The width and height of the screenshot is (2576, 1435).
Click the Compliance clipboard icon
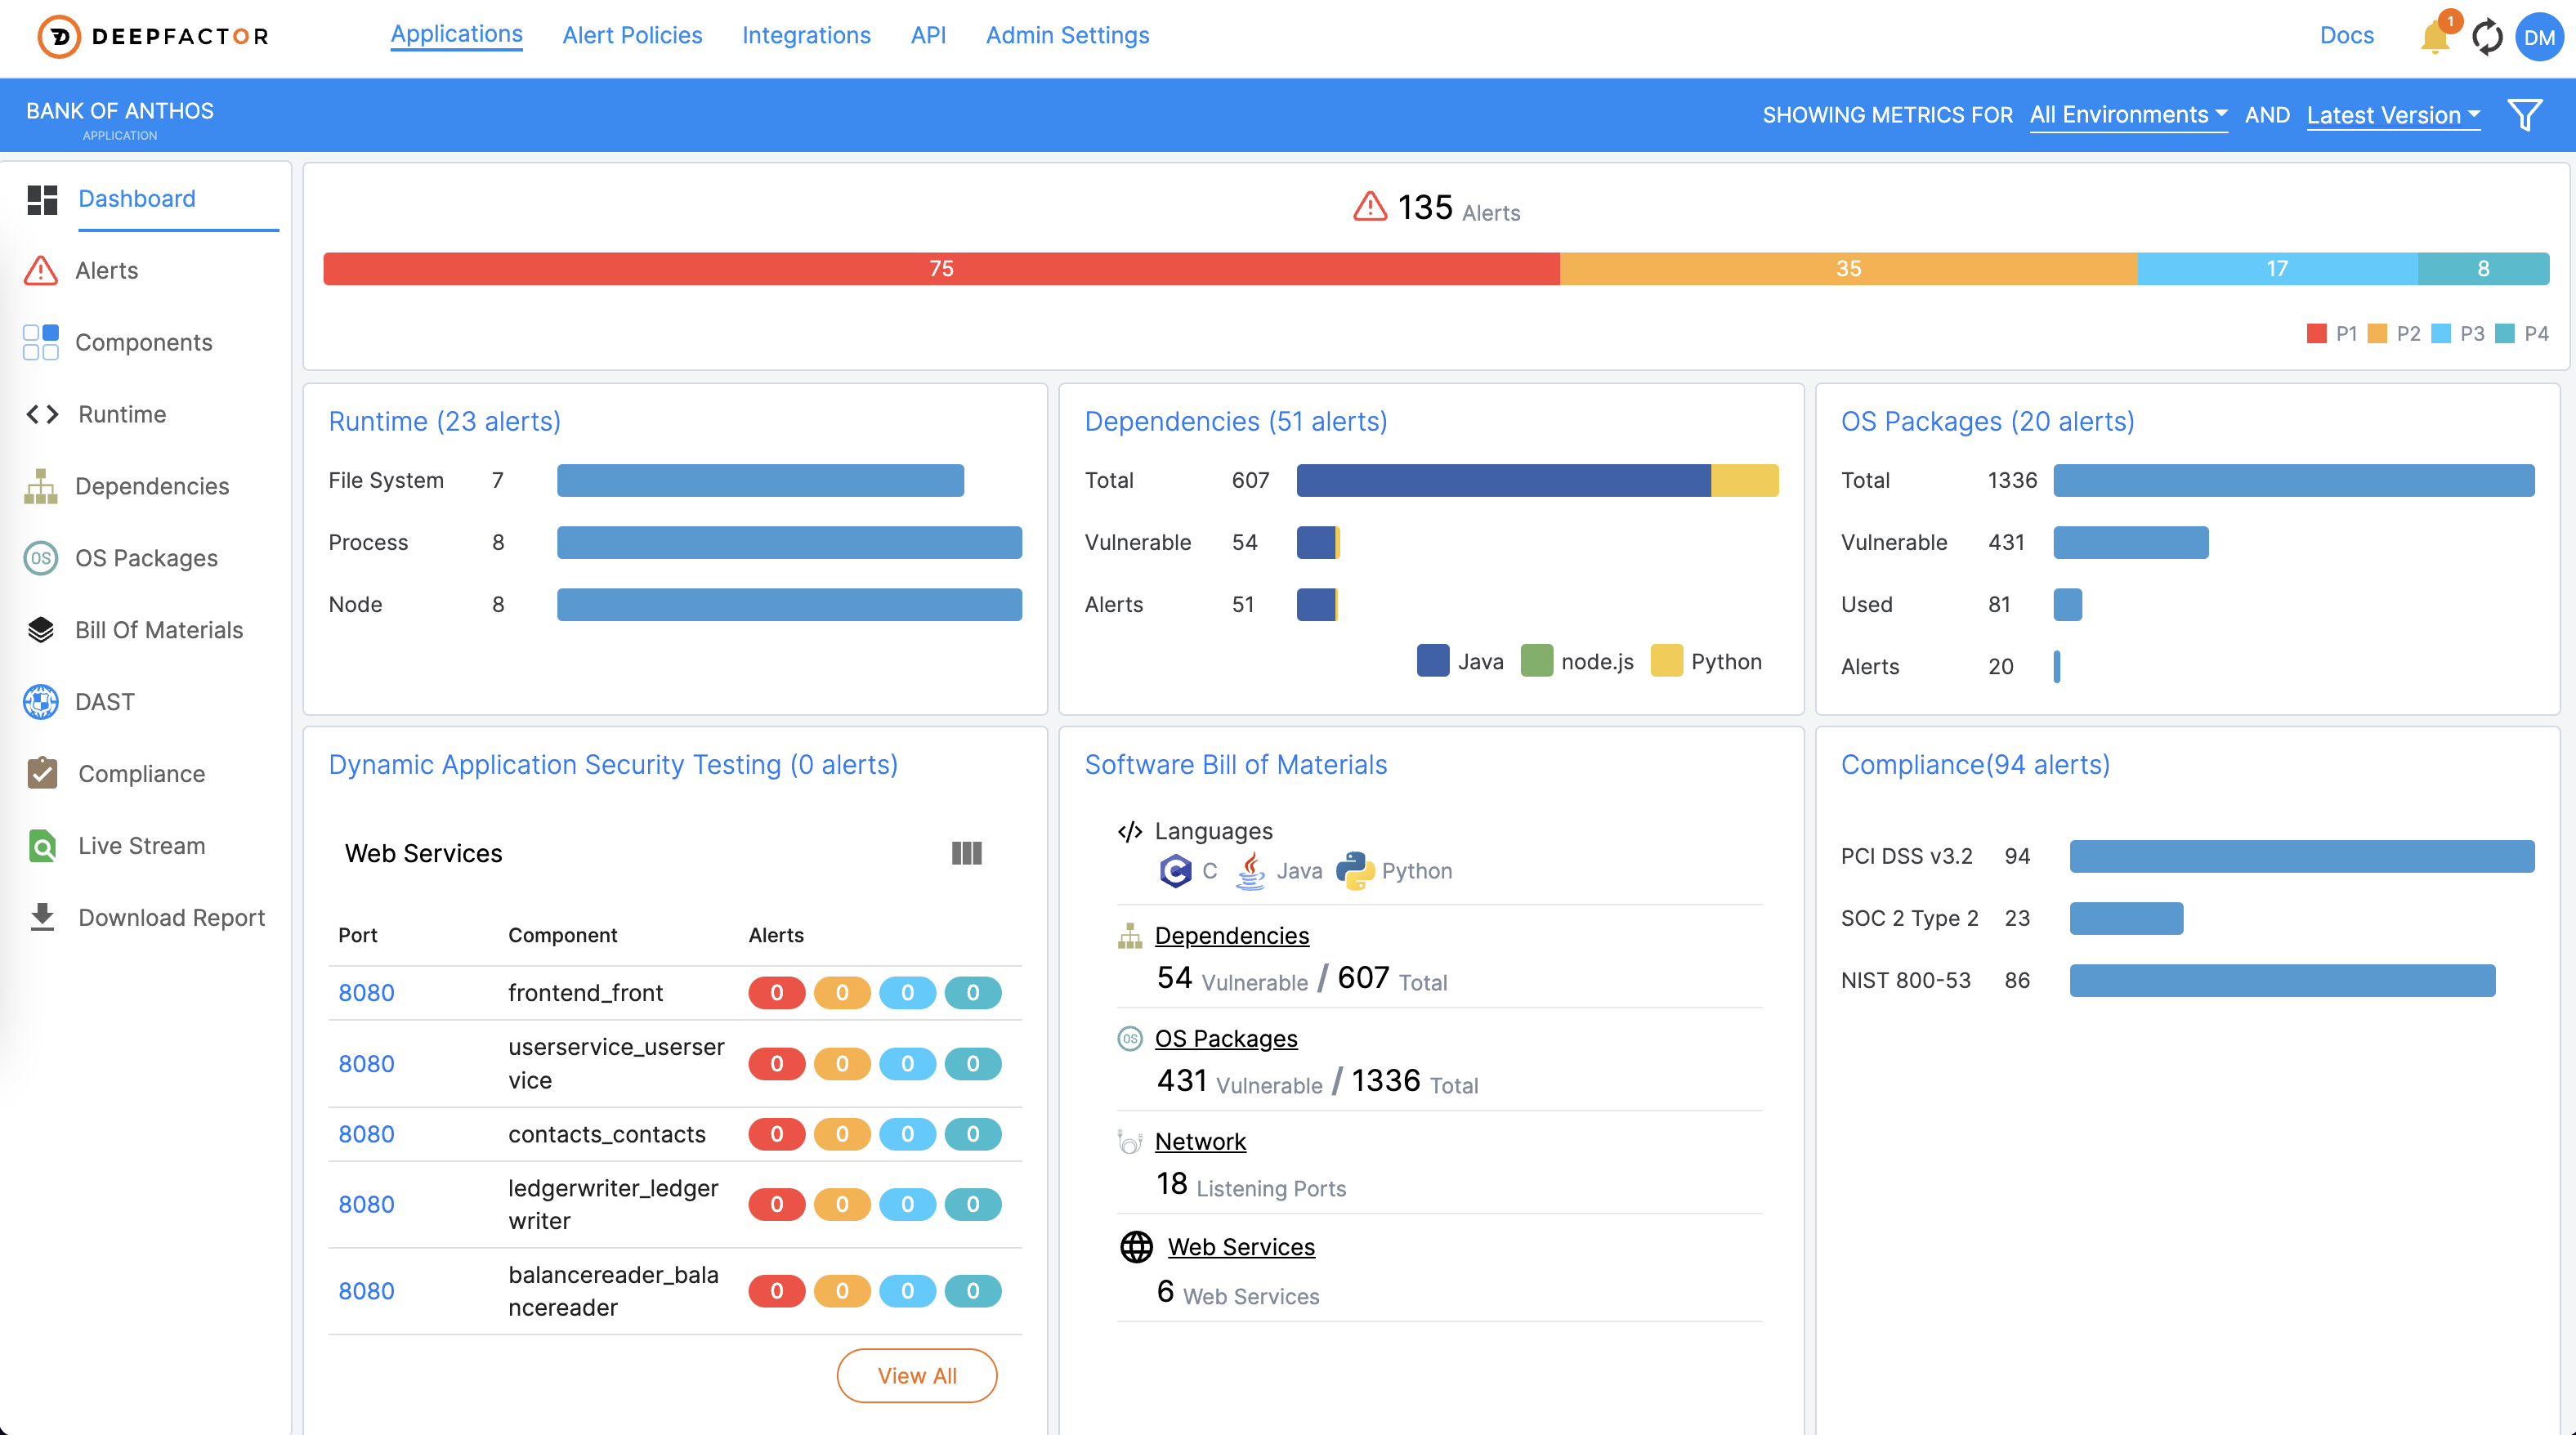pyautogui.click(x=42, y=773)
